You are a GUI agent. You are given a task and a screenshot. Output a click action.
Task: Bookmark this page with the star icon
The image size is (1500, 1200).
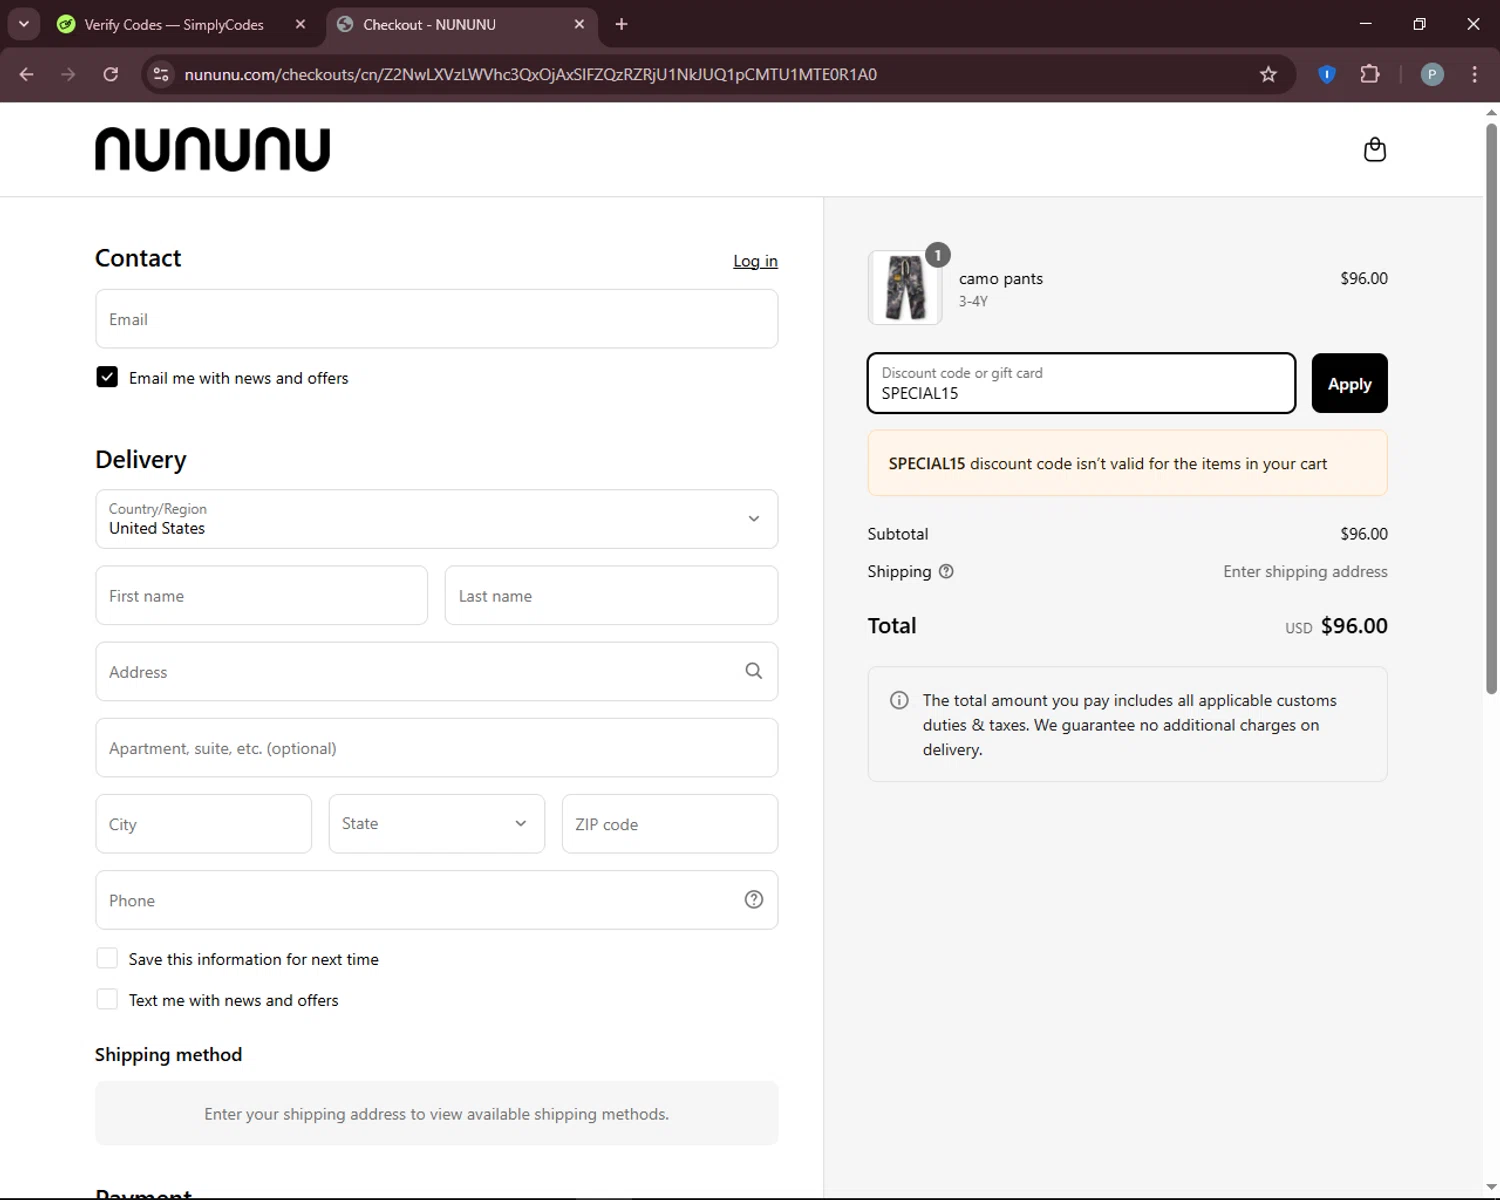(1268, 74)
